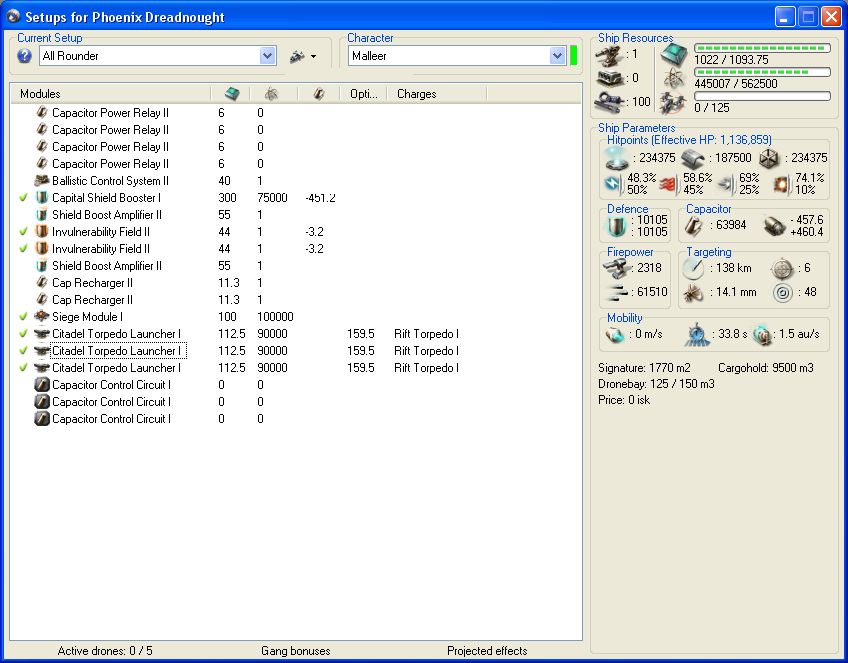Click the capacitor recharge icon beside -457.6

pos(774,226)
